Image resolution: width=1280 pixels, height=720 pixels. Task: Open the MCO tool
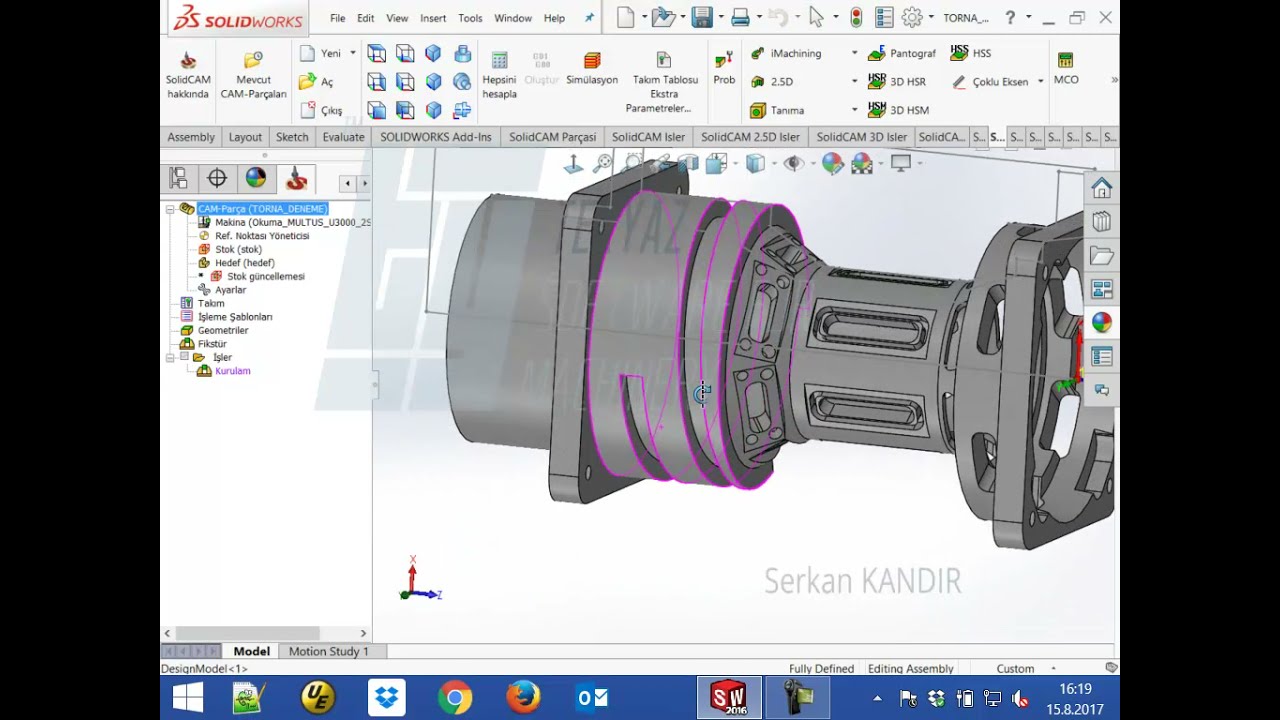[1066, 68]
